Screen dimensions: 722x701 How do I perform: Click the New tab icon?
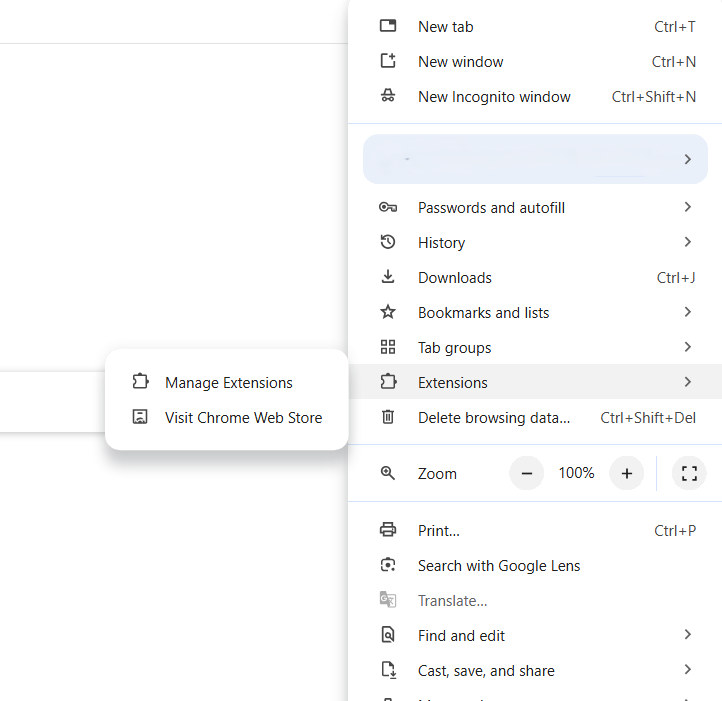[x=388, y=27]
